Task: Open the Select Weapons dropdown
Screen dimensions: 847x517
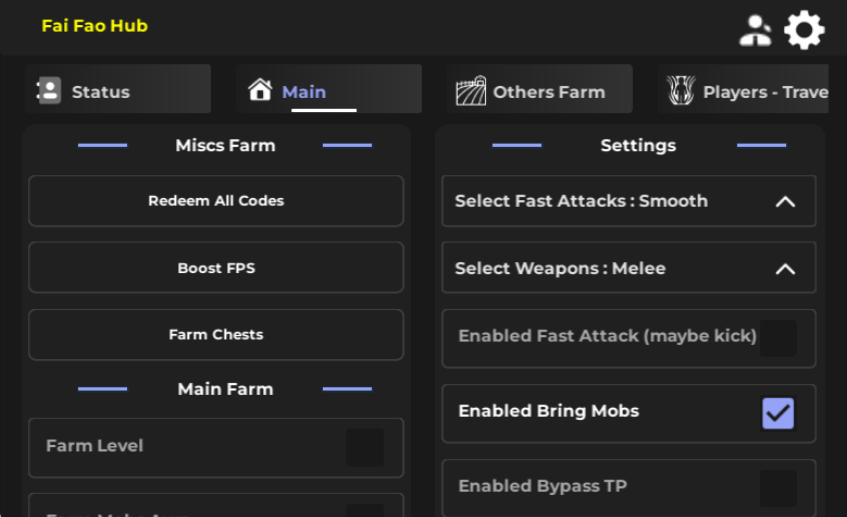Action: pyautogui.click(x=629, y=268)
